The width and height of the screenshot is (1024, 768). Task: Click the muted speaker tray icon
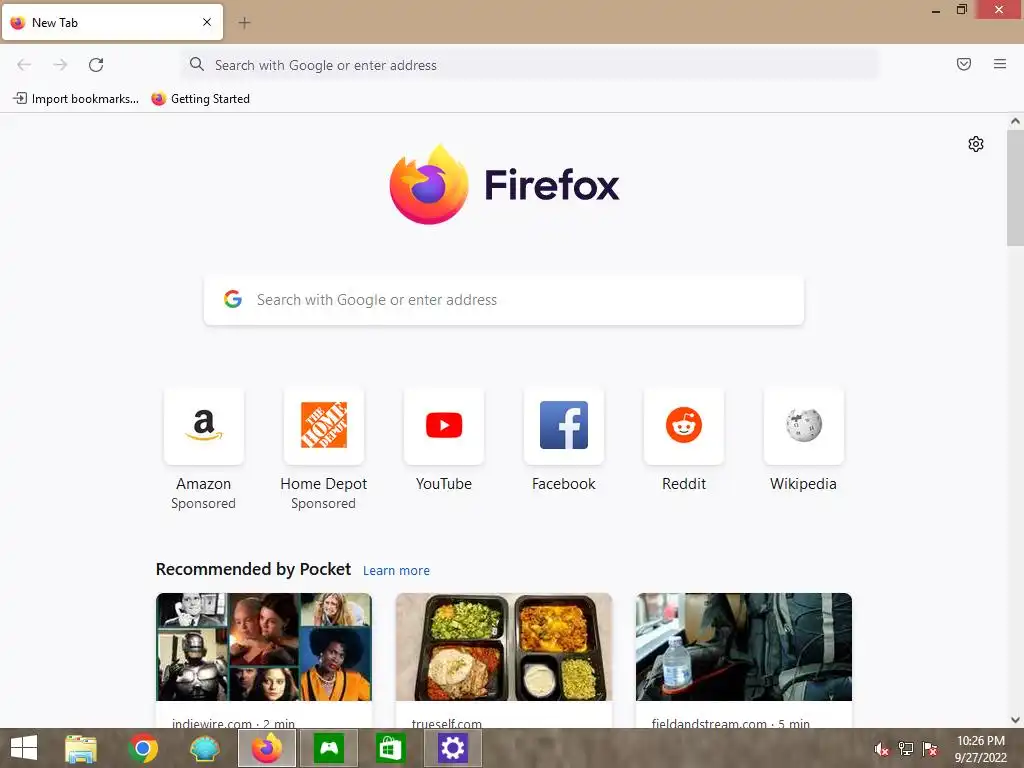point(882,749)
